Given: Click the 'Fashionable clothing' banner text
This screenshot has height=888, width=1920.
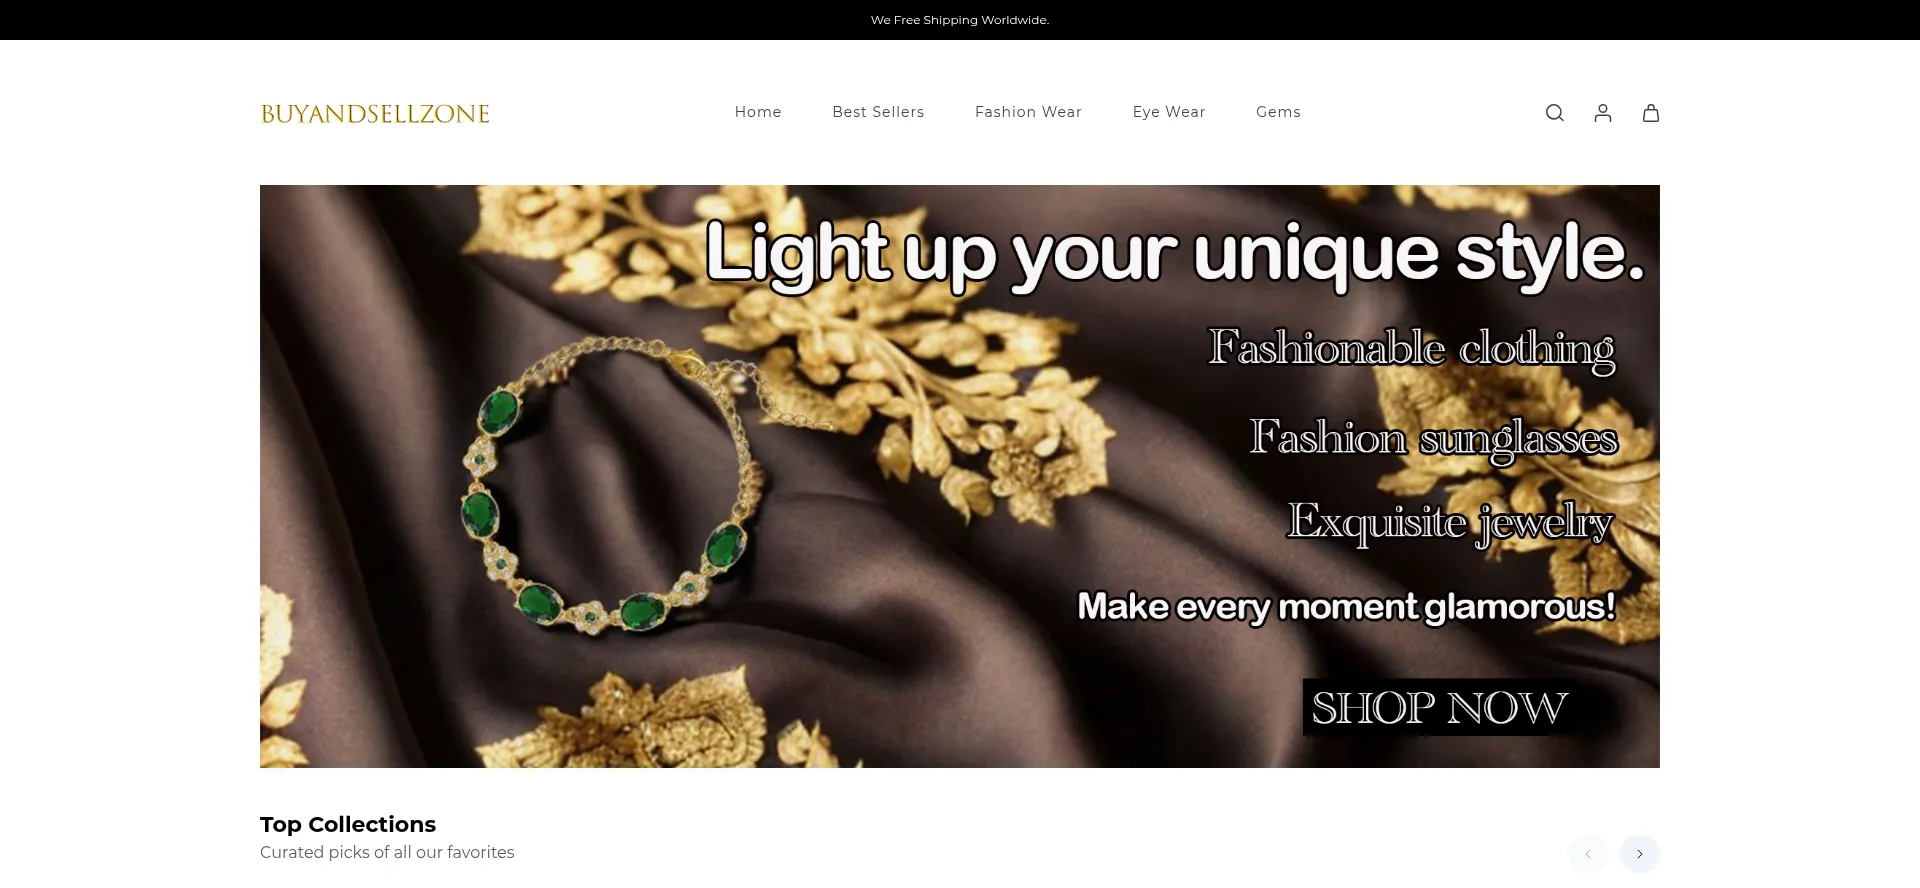Looking at the screenshot, I should (x=1411, y=349).
